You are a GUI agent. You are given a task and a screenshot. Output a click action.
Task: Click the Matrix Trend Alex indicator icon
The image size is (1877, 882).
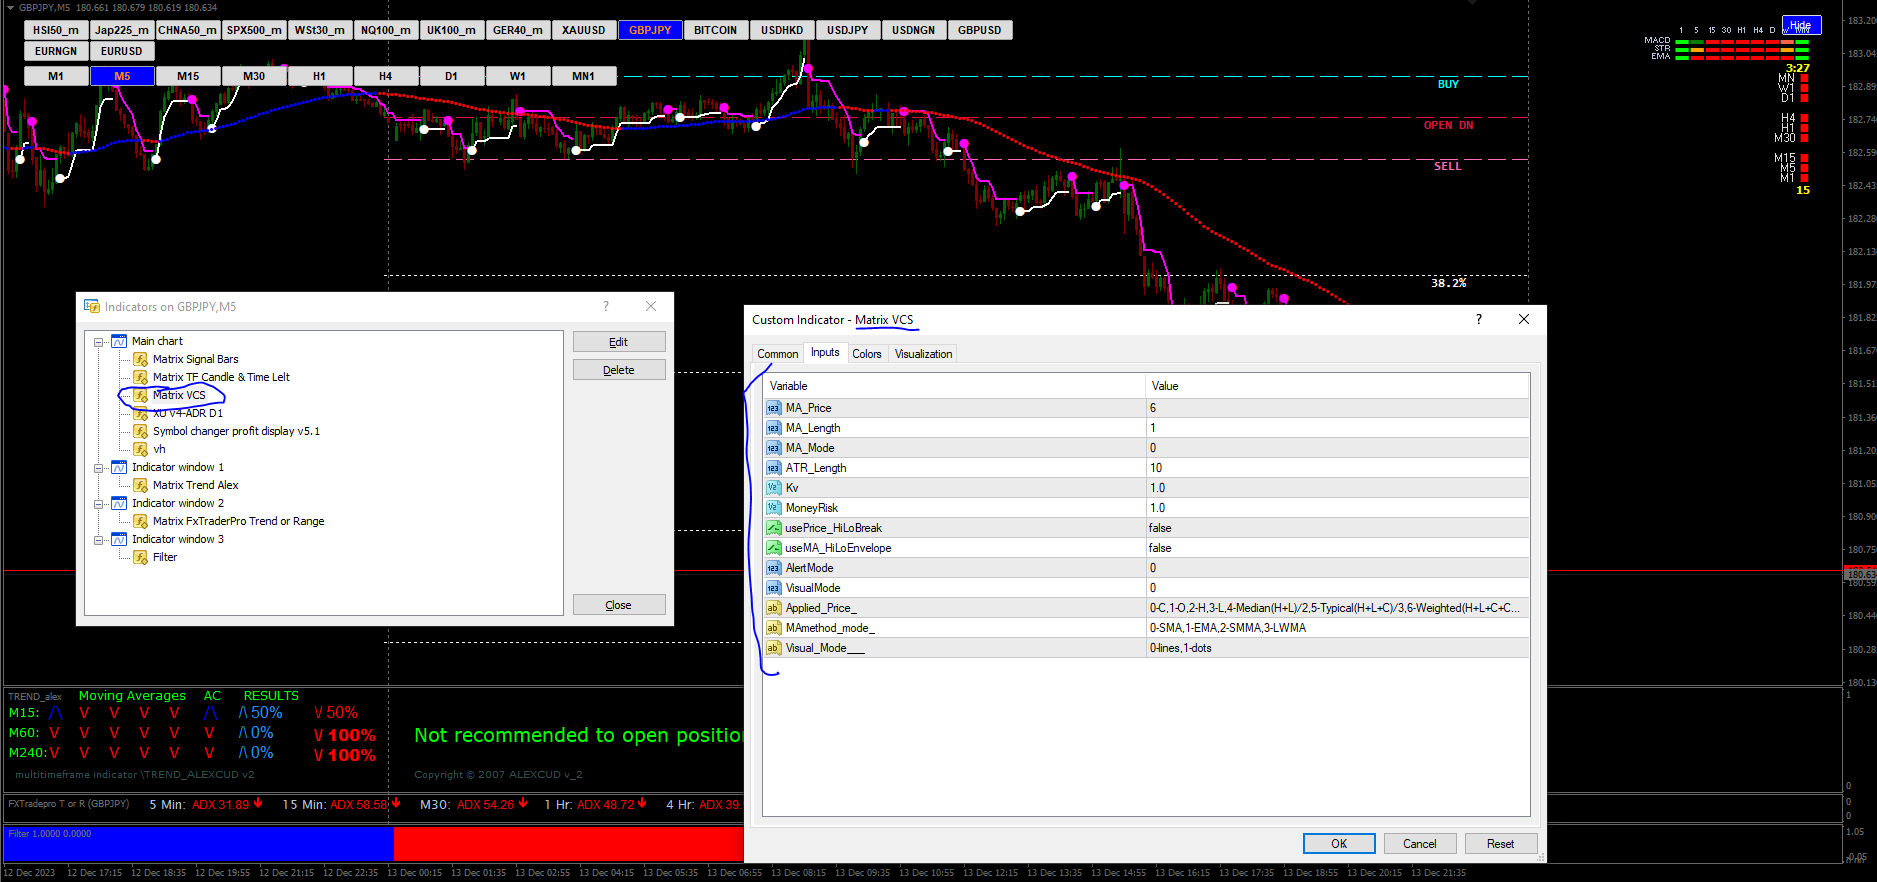[141, 485]
